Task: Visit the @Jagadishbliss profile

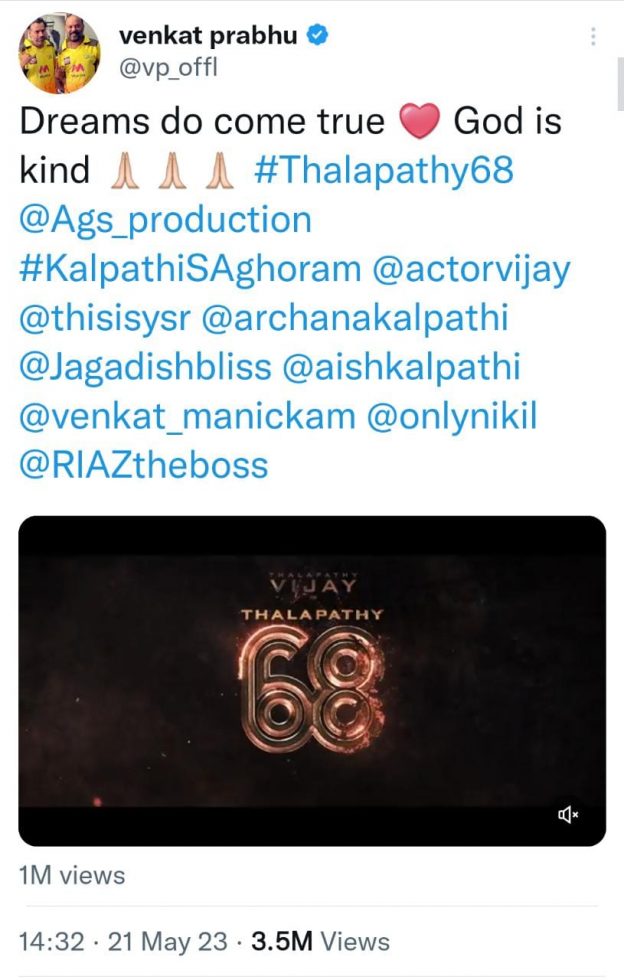Action: [146, 368]
